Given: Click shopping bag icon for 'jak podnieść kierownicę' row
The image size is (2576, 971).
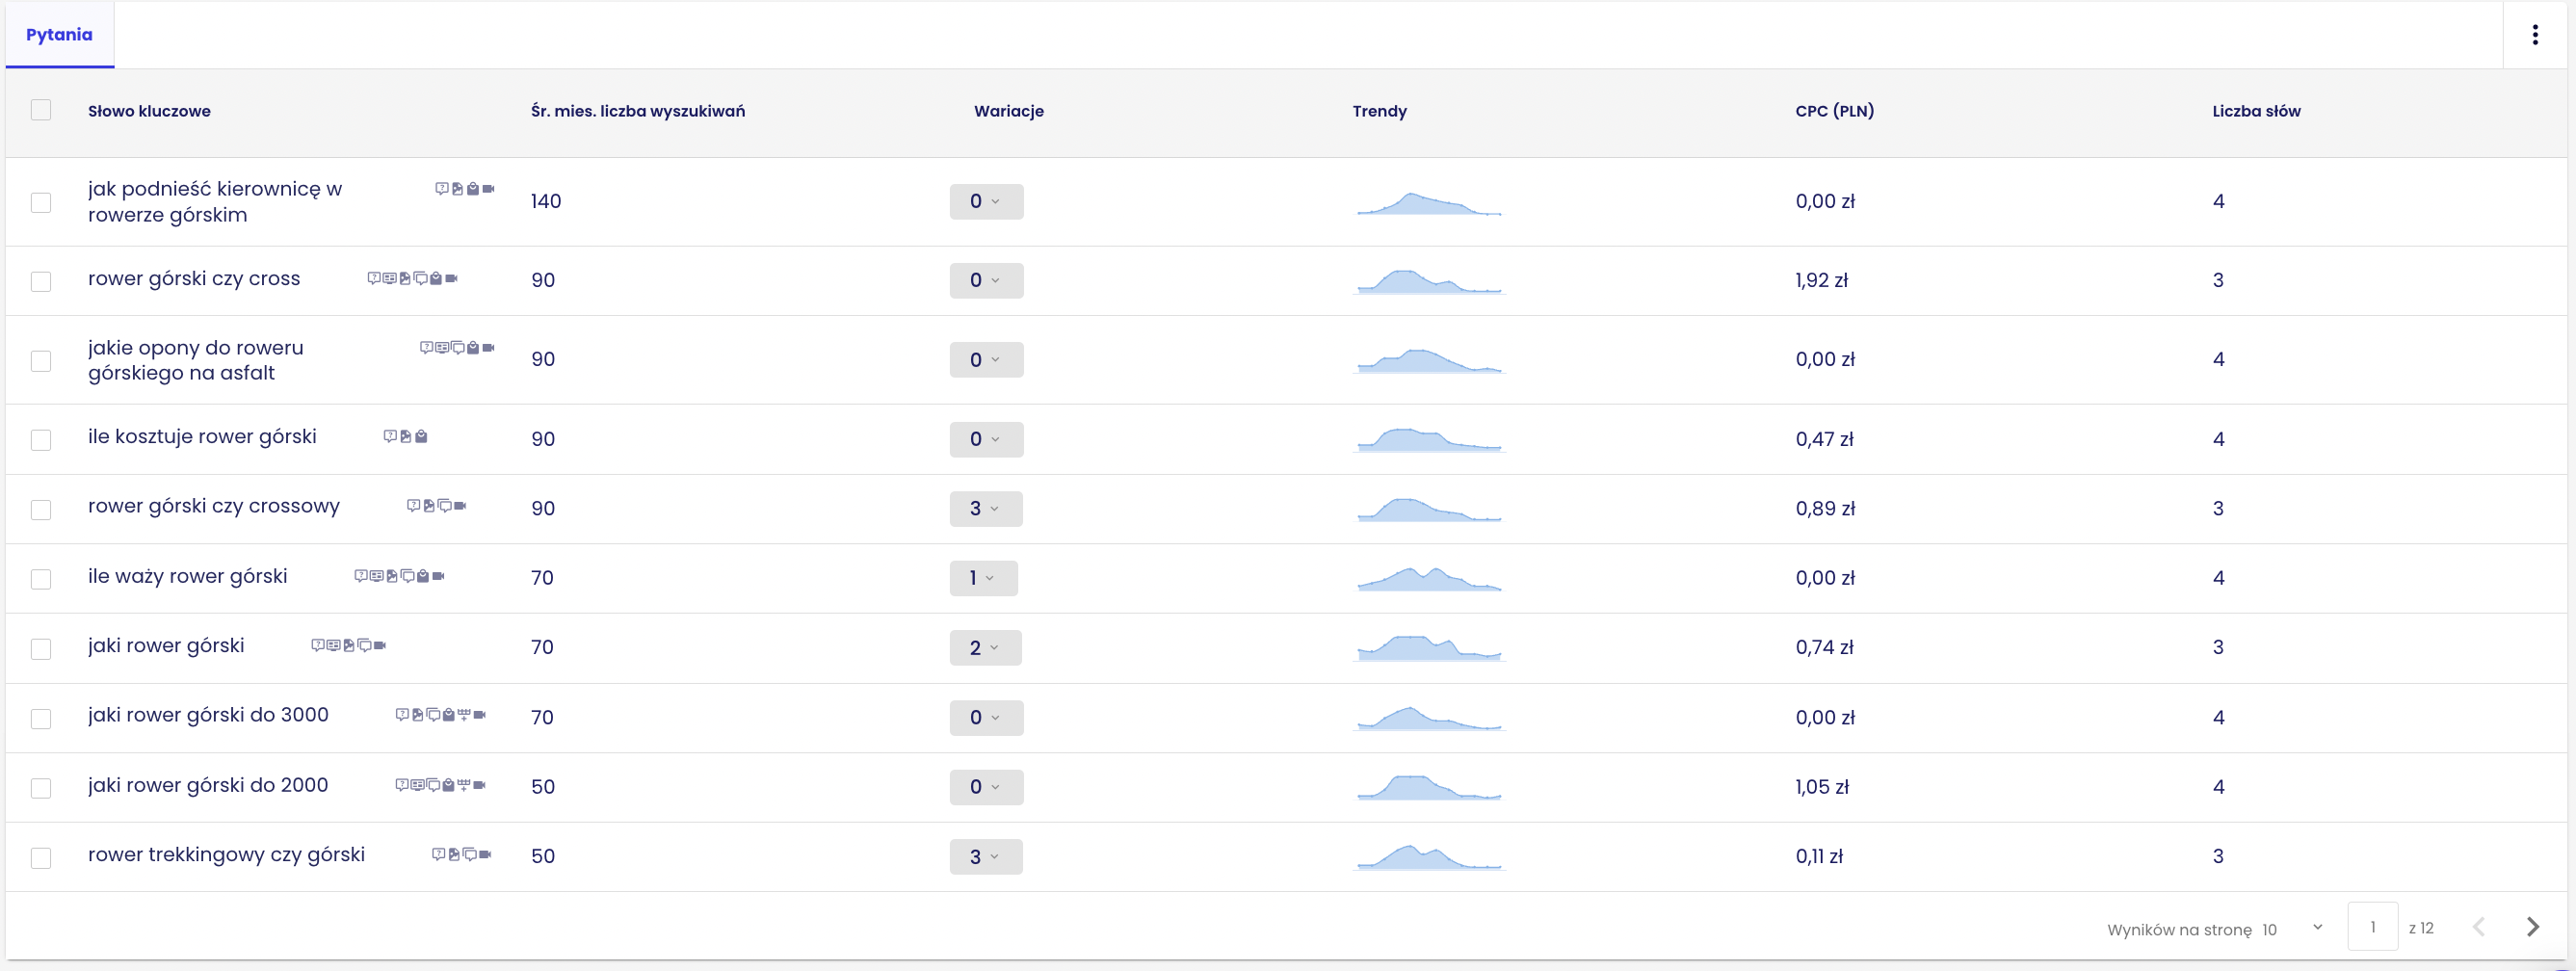Looking at the screenshot, I should (x=473, y=188).
